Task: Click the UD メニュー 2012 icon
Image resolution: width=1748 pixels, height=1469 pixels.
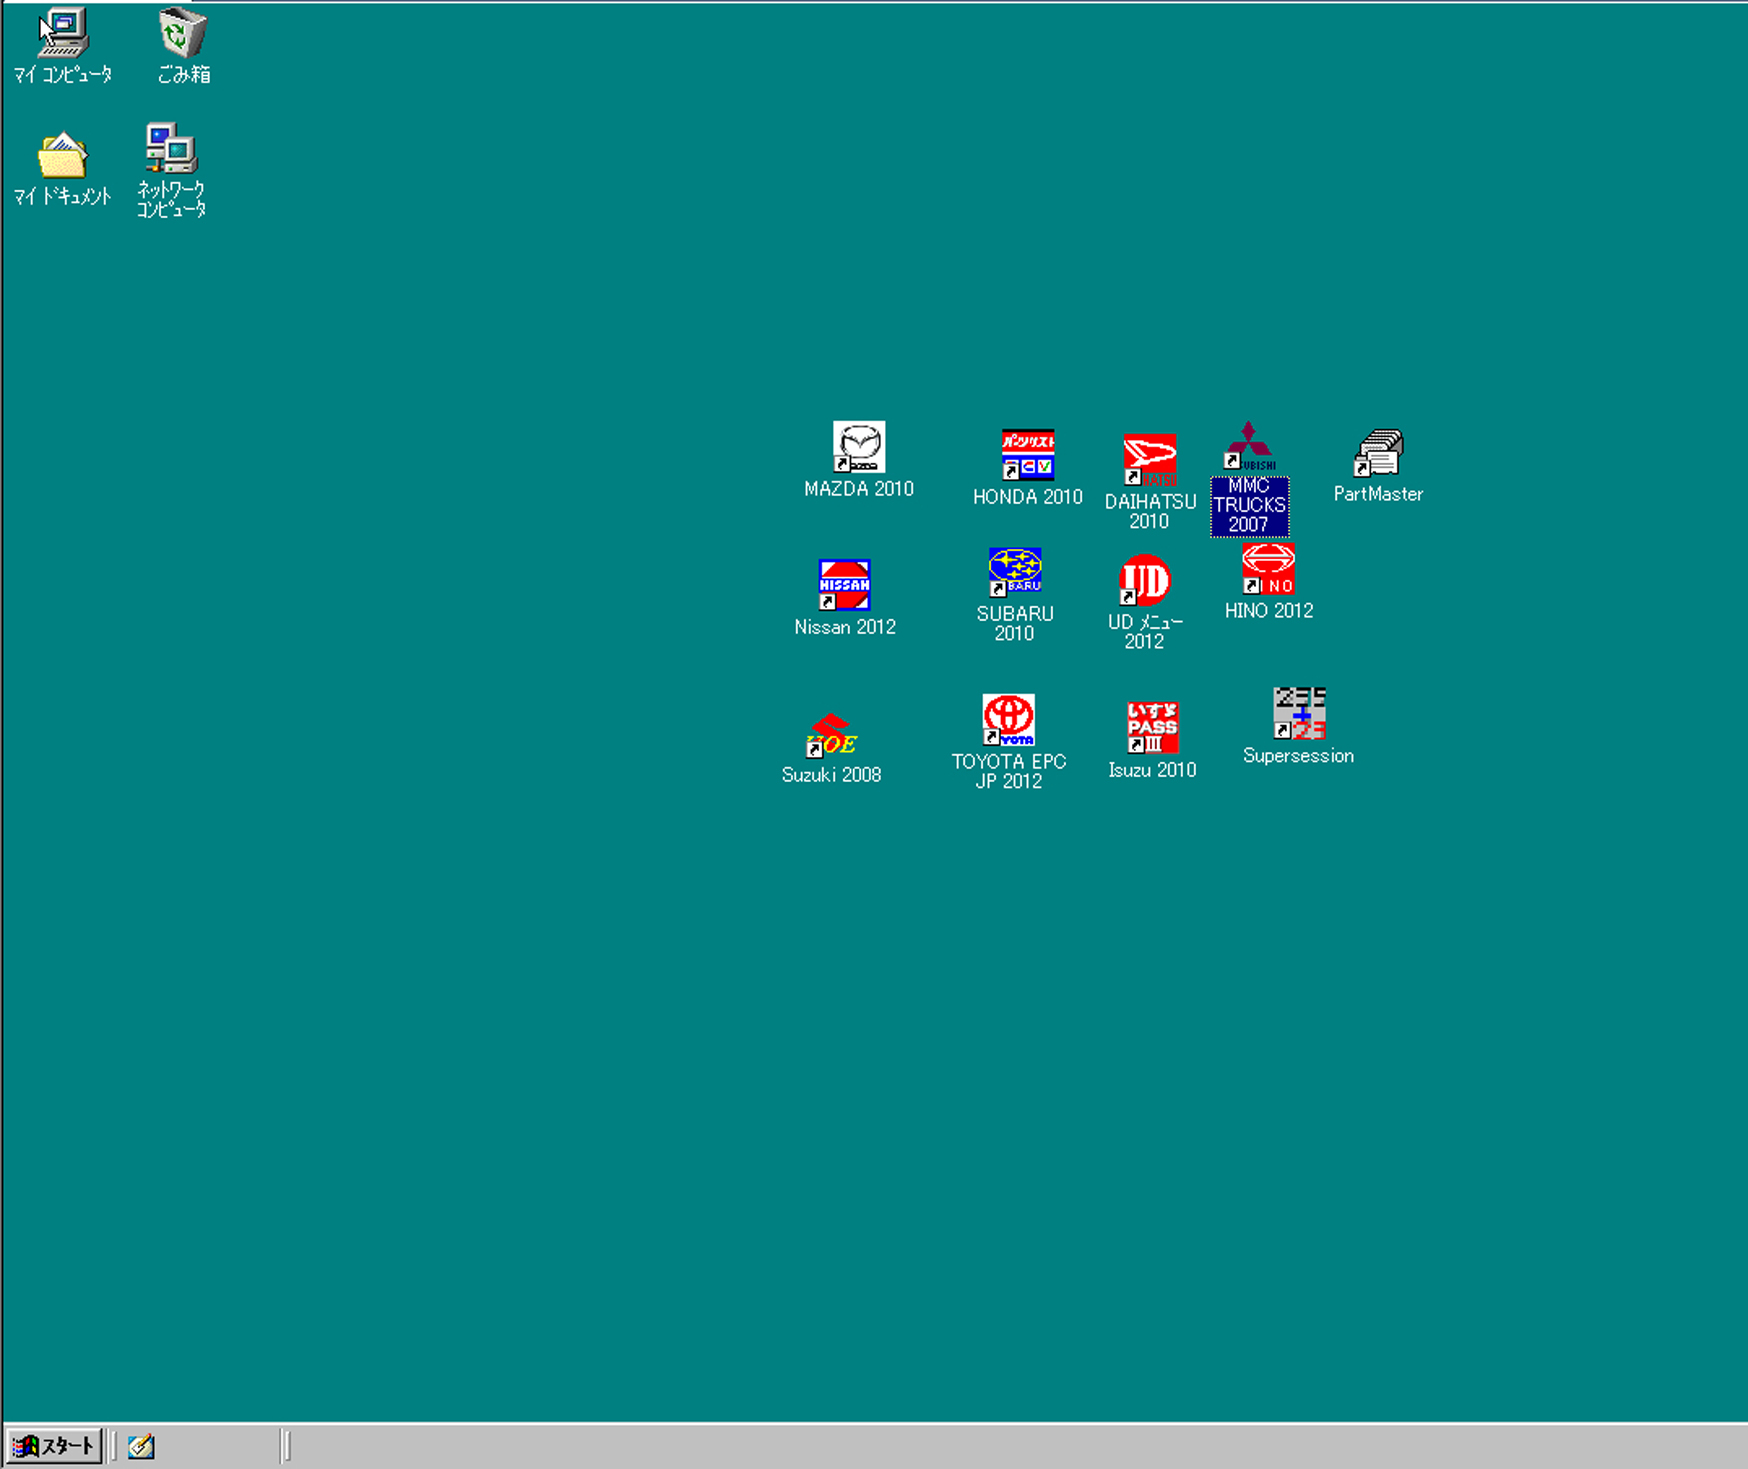Action: (x=1144, y=580)
